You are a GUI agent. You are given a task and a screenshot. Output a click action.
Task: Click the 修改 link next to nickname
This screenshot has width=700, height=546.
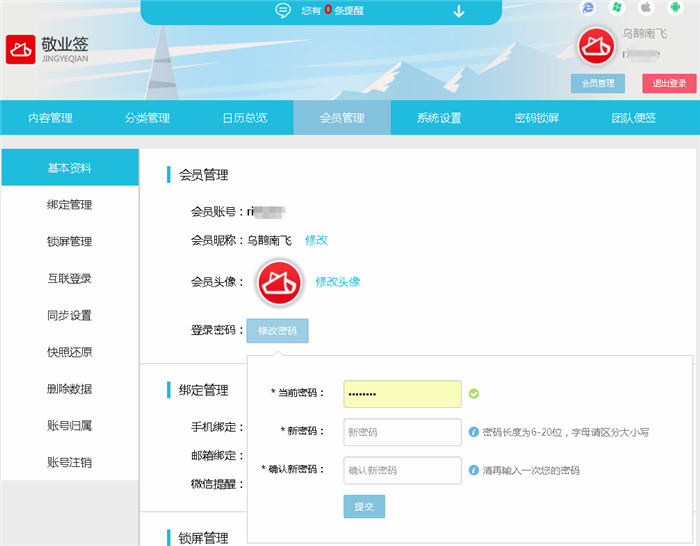pyautogui.click(x=316, y=240)
